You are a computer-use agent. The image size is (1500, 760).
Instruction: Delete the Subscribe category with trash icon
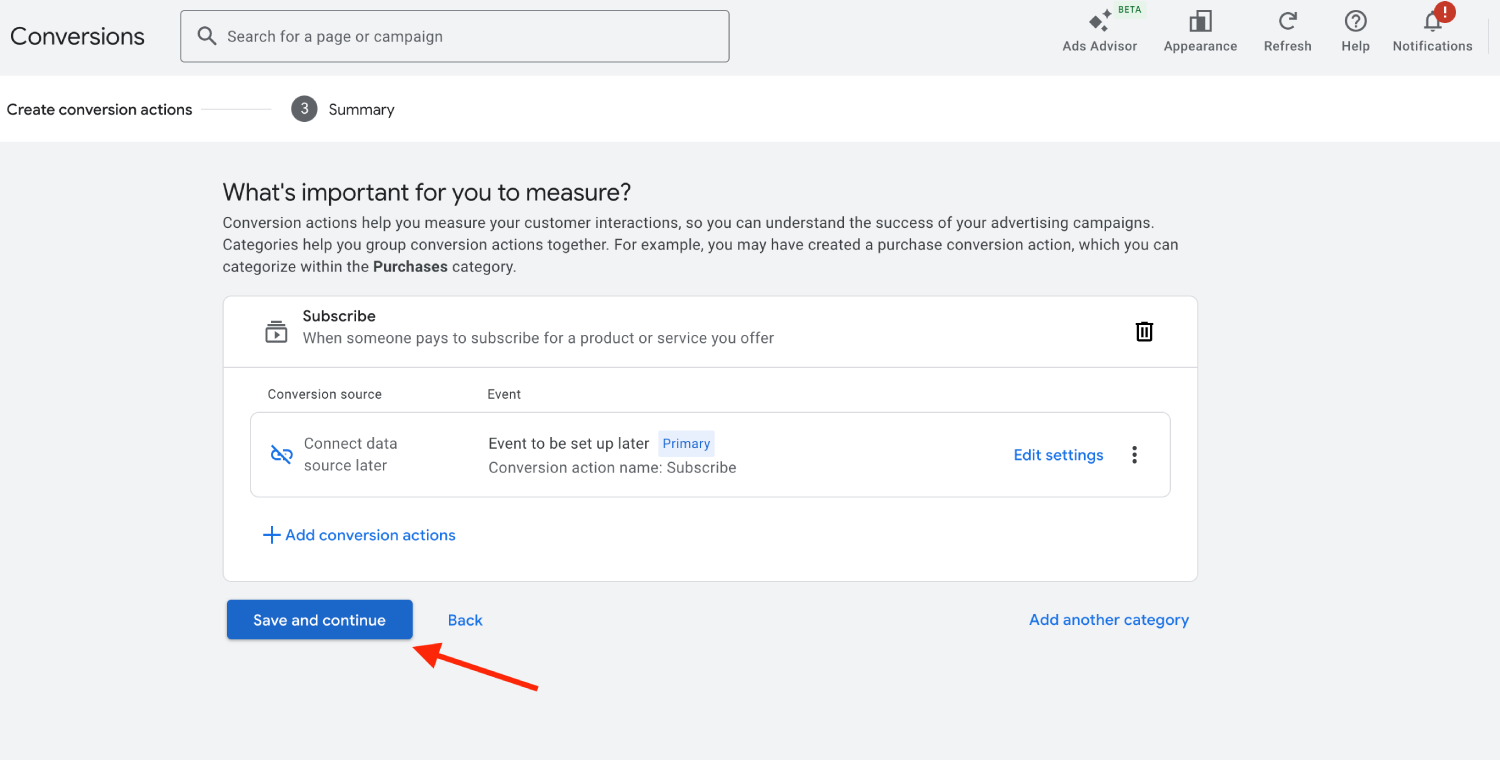click(x=1144, y=331)
